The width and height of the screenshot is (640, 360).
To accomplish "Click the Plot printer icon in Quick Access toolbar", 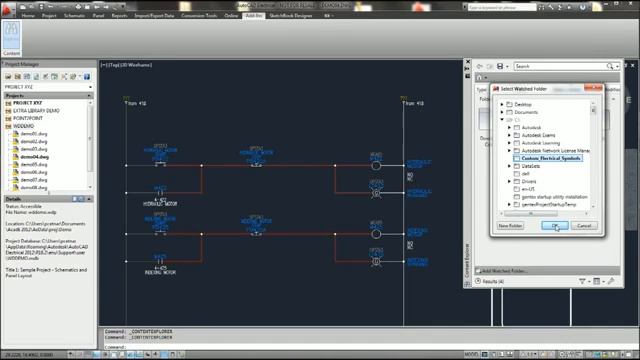I will point(78,7).
